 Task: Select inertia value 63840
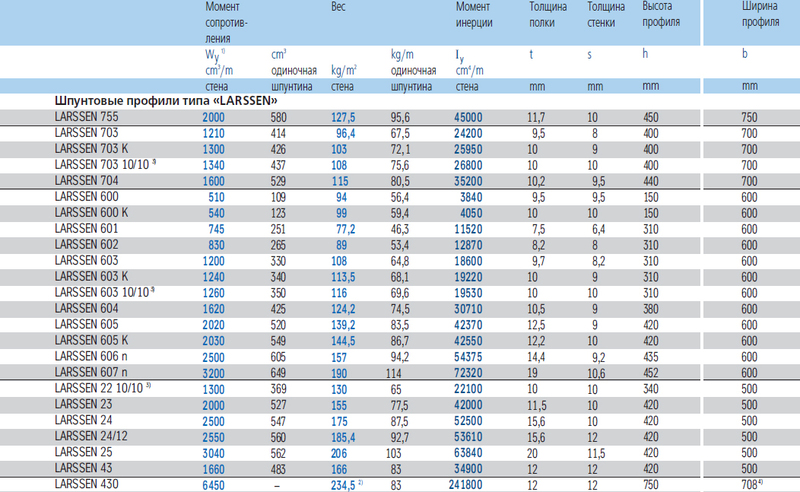pyautogui.click(x=468, y=453)
